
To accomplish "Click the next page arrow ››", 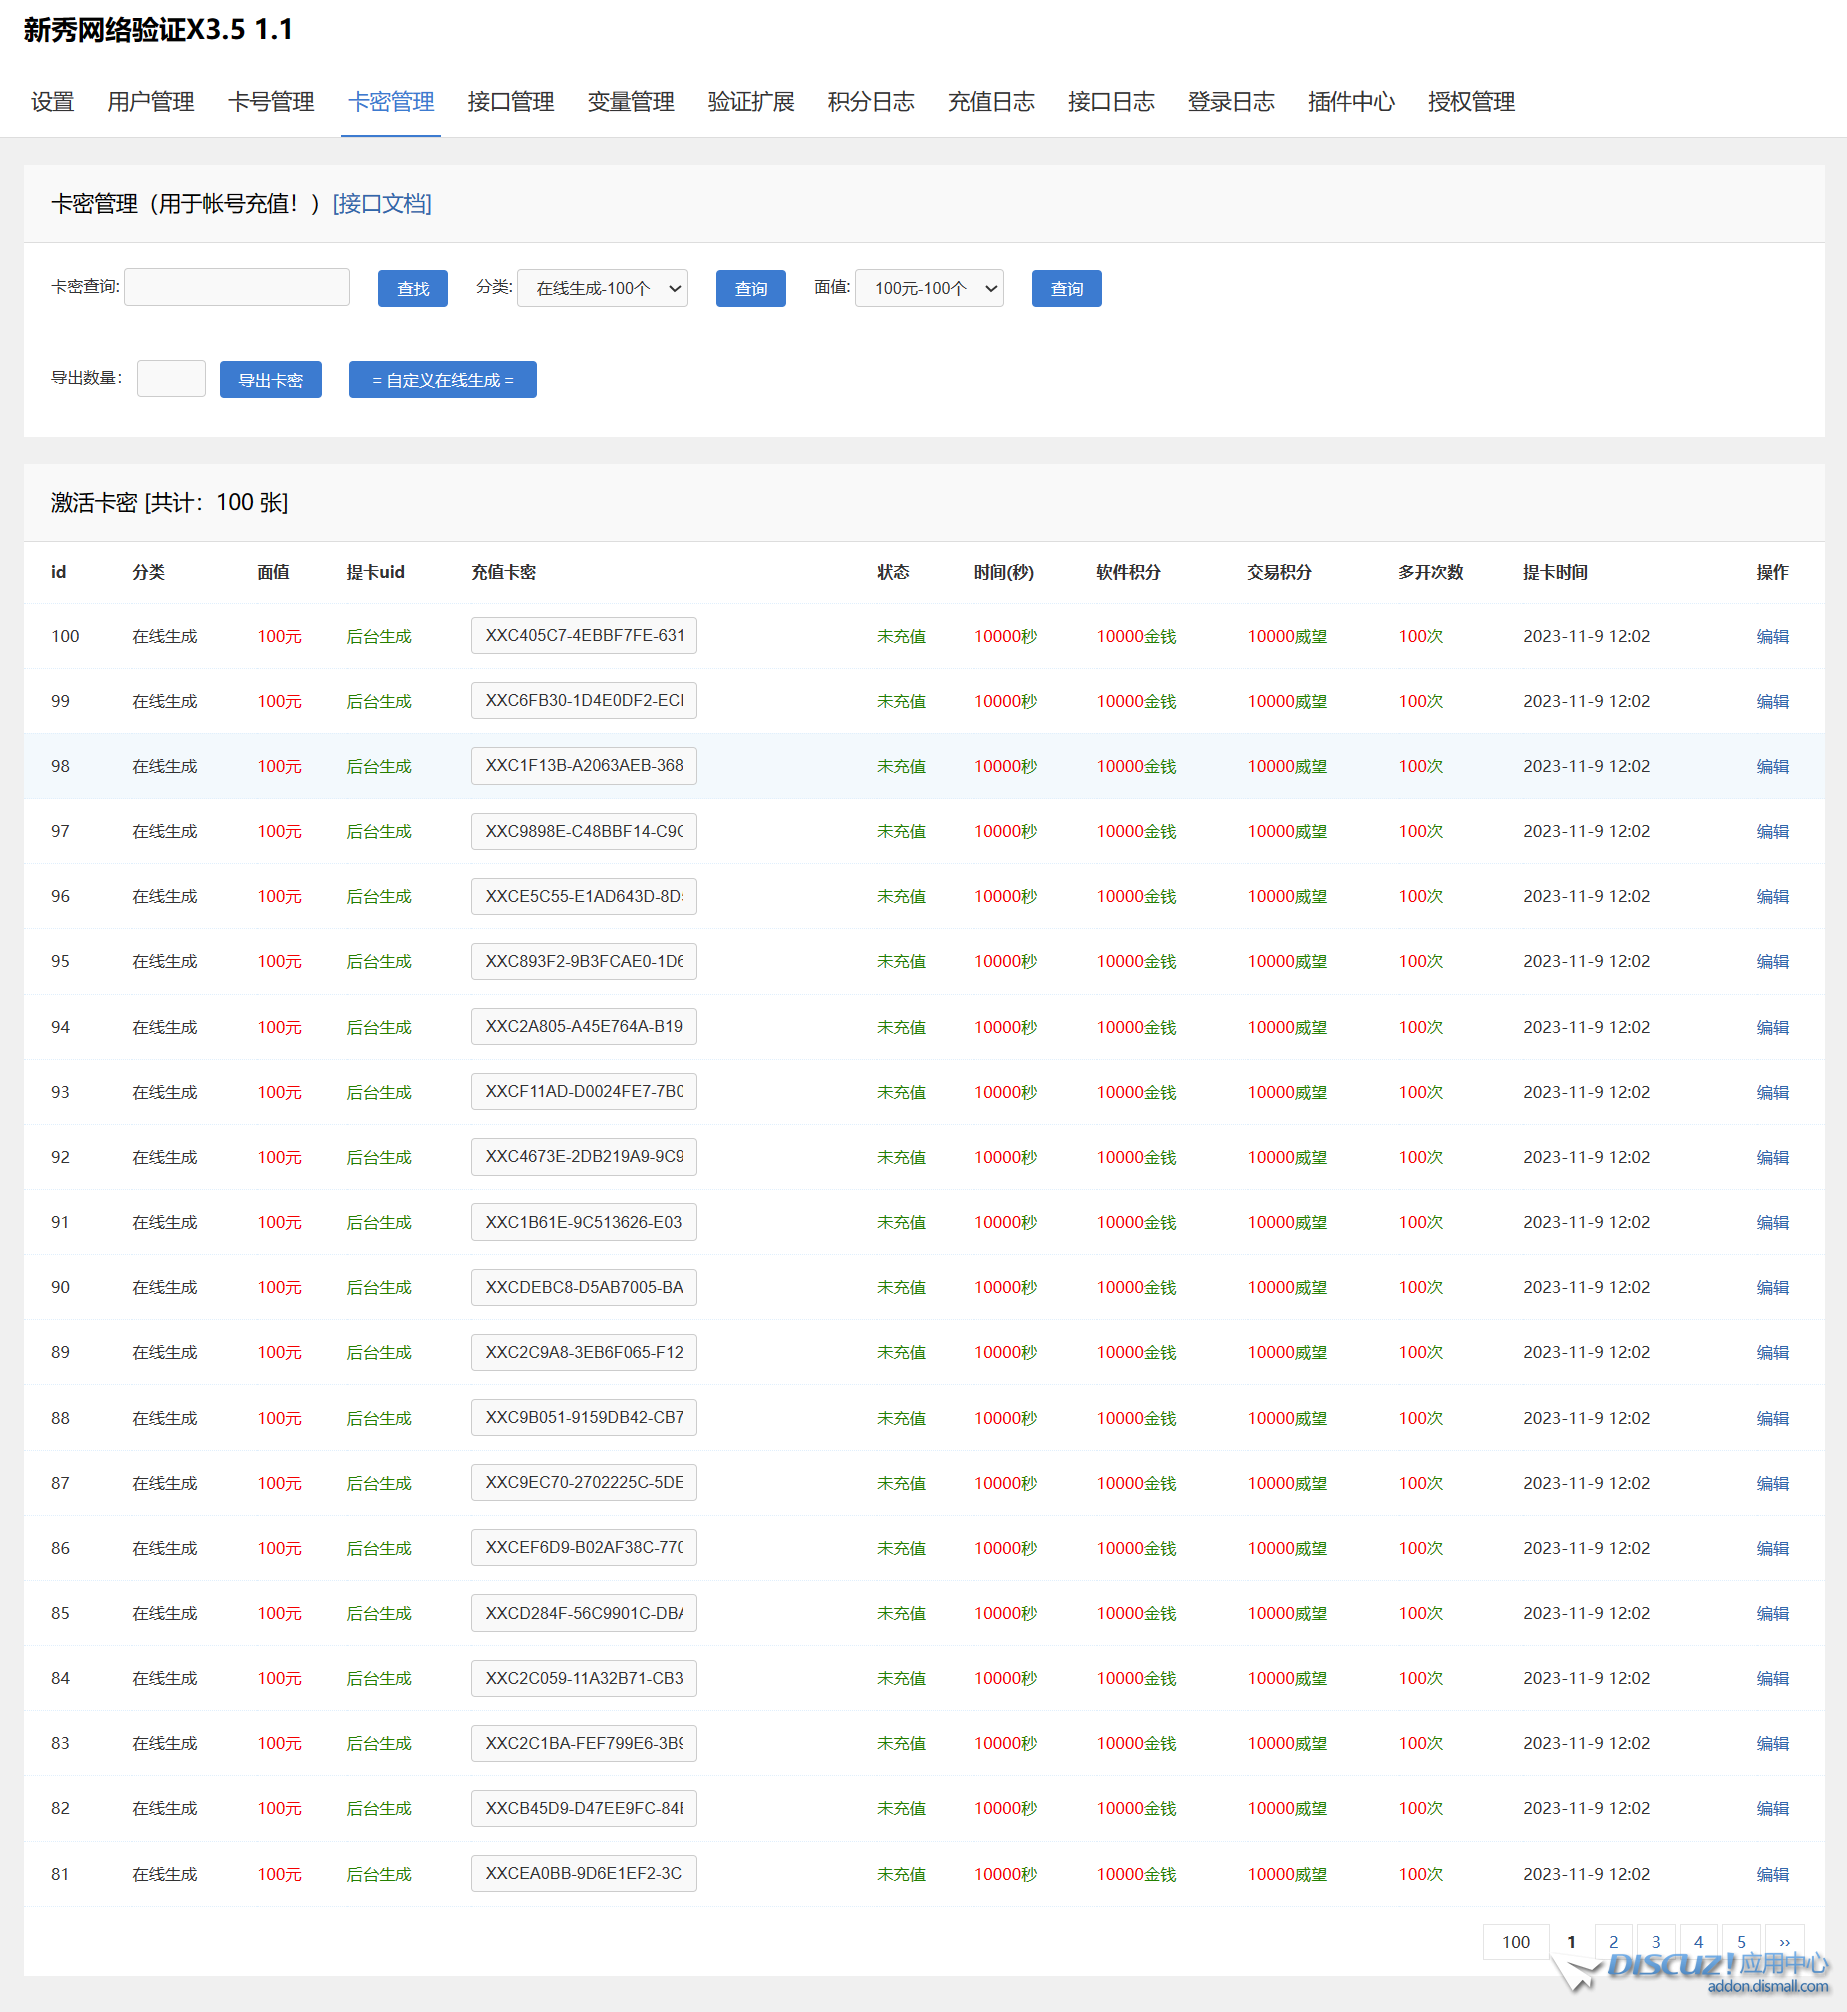I will pyautogui.click(x=1784, y=1942).
